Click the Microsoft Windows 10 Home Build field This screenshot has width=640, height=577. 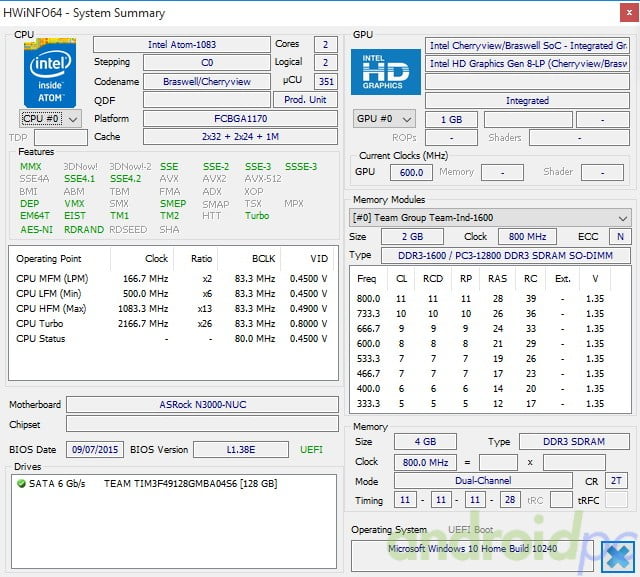[x=472, y=556]
